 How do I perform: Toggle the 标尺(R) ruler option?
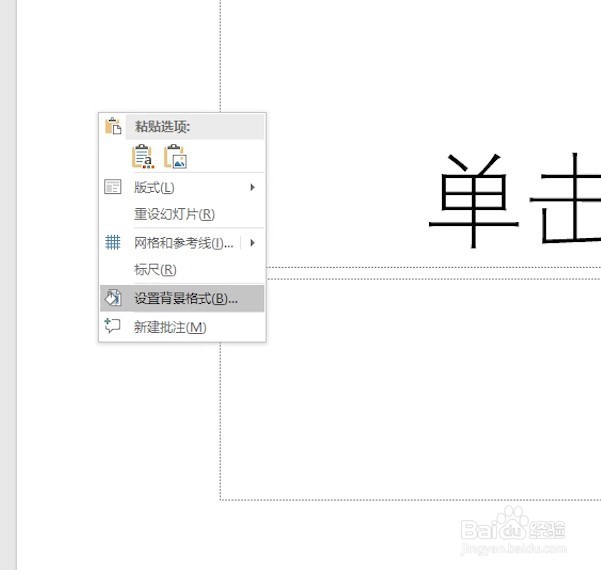pos(182,269)
